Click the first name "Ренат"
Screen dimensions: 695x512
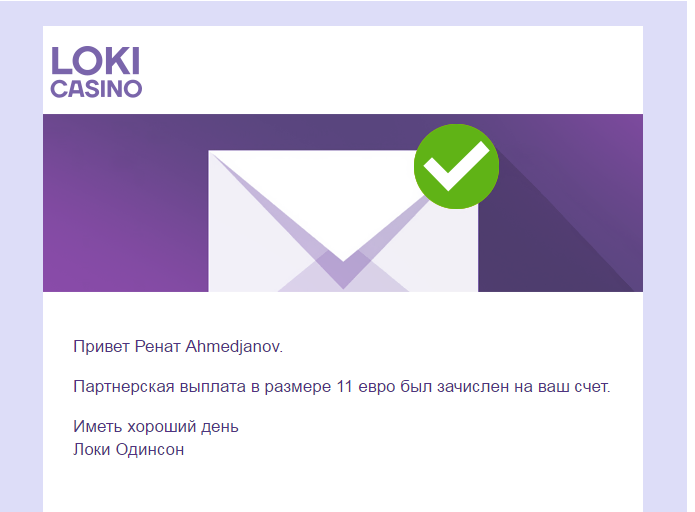point(155,347)
